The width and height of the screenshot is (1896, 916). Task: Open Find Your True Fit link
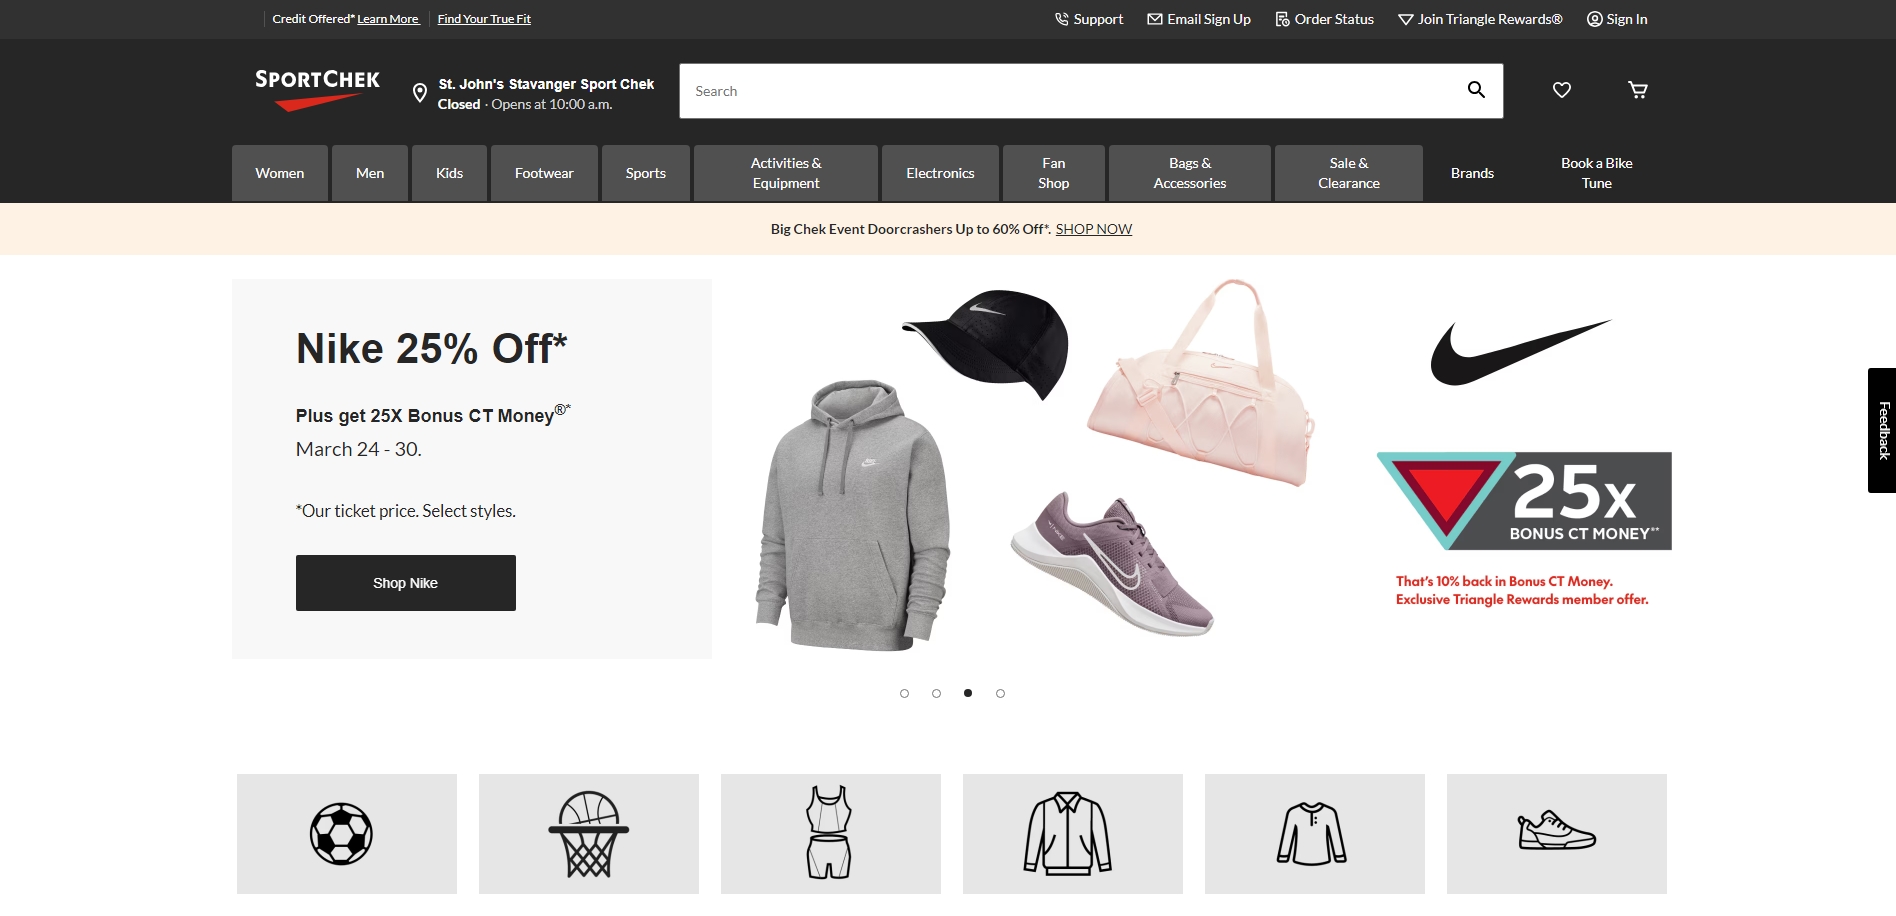(484, 19)
